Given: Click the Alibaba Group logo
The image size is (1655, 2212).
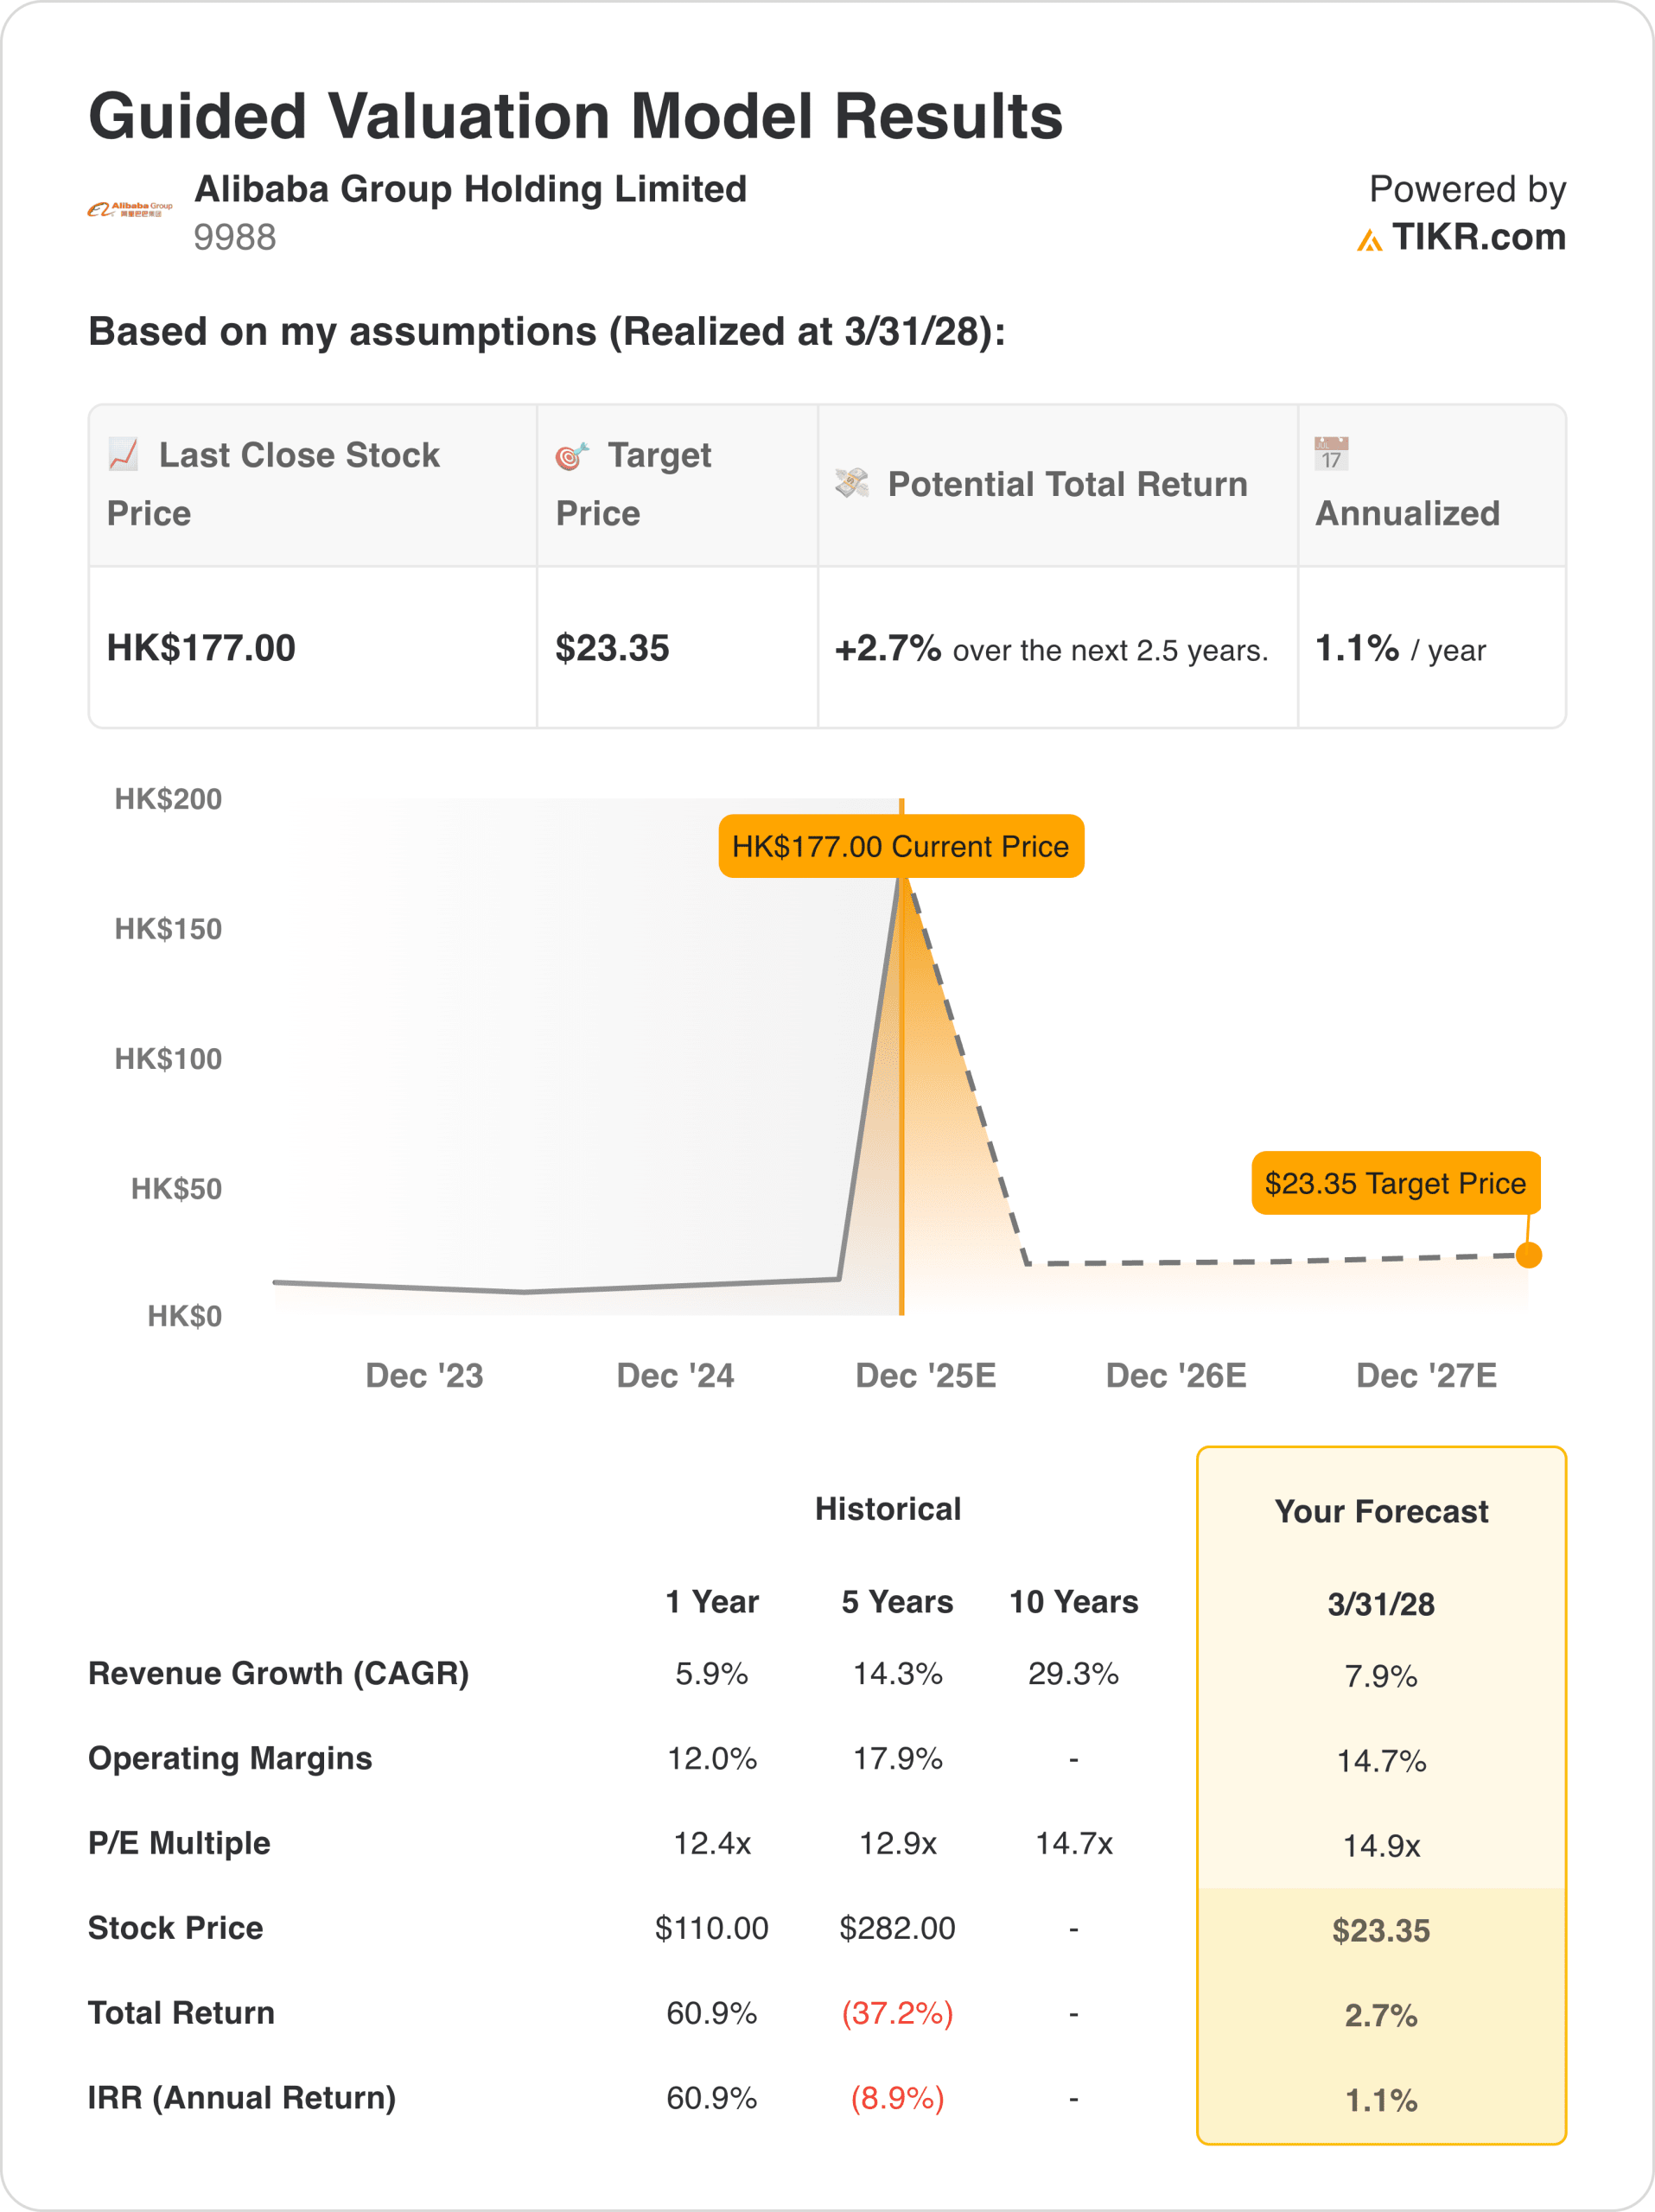Looking at the screenshot, I should (129, 209).
